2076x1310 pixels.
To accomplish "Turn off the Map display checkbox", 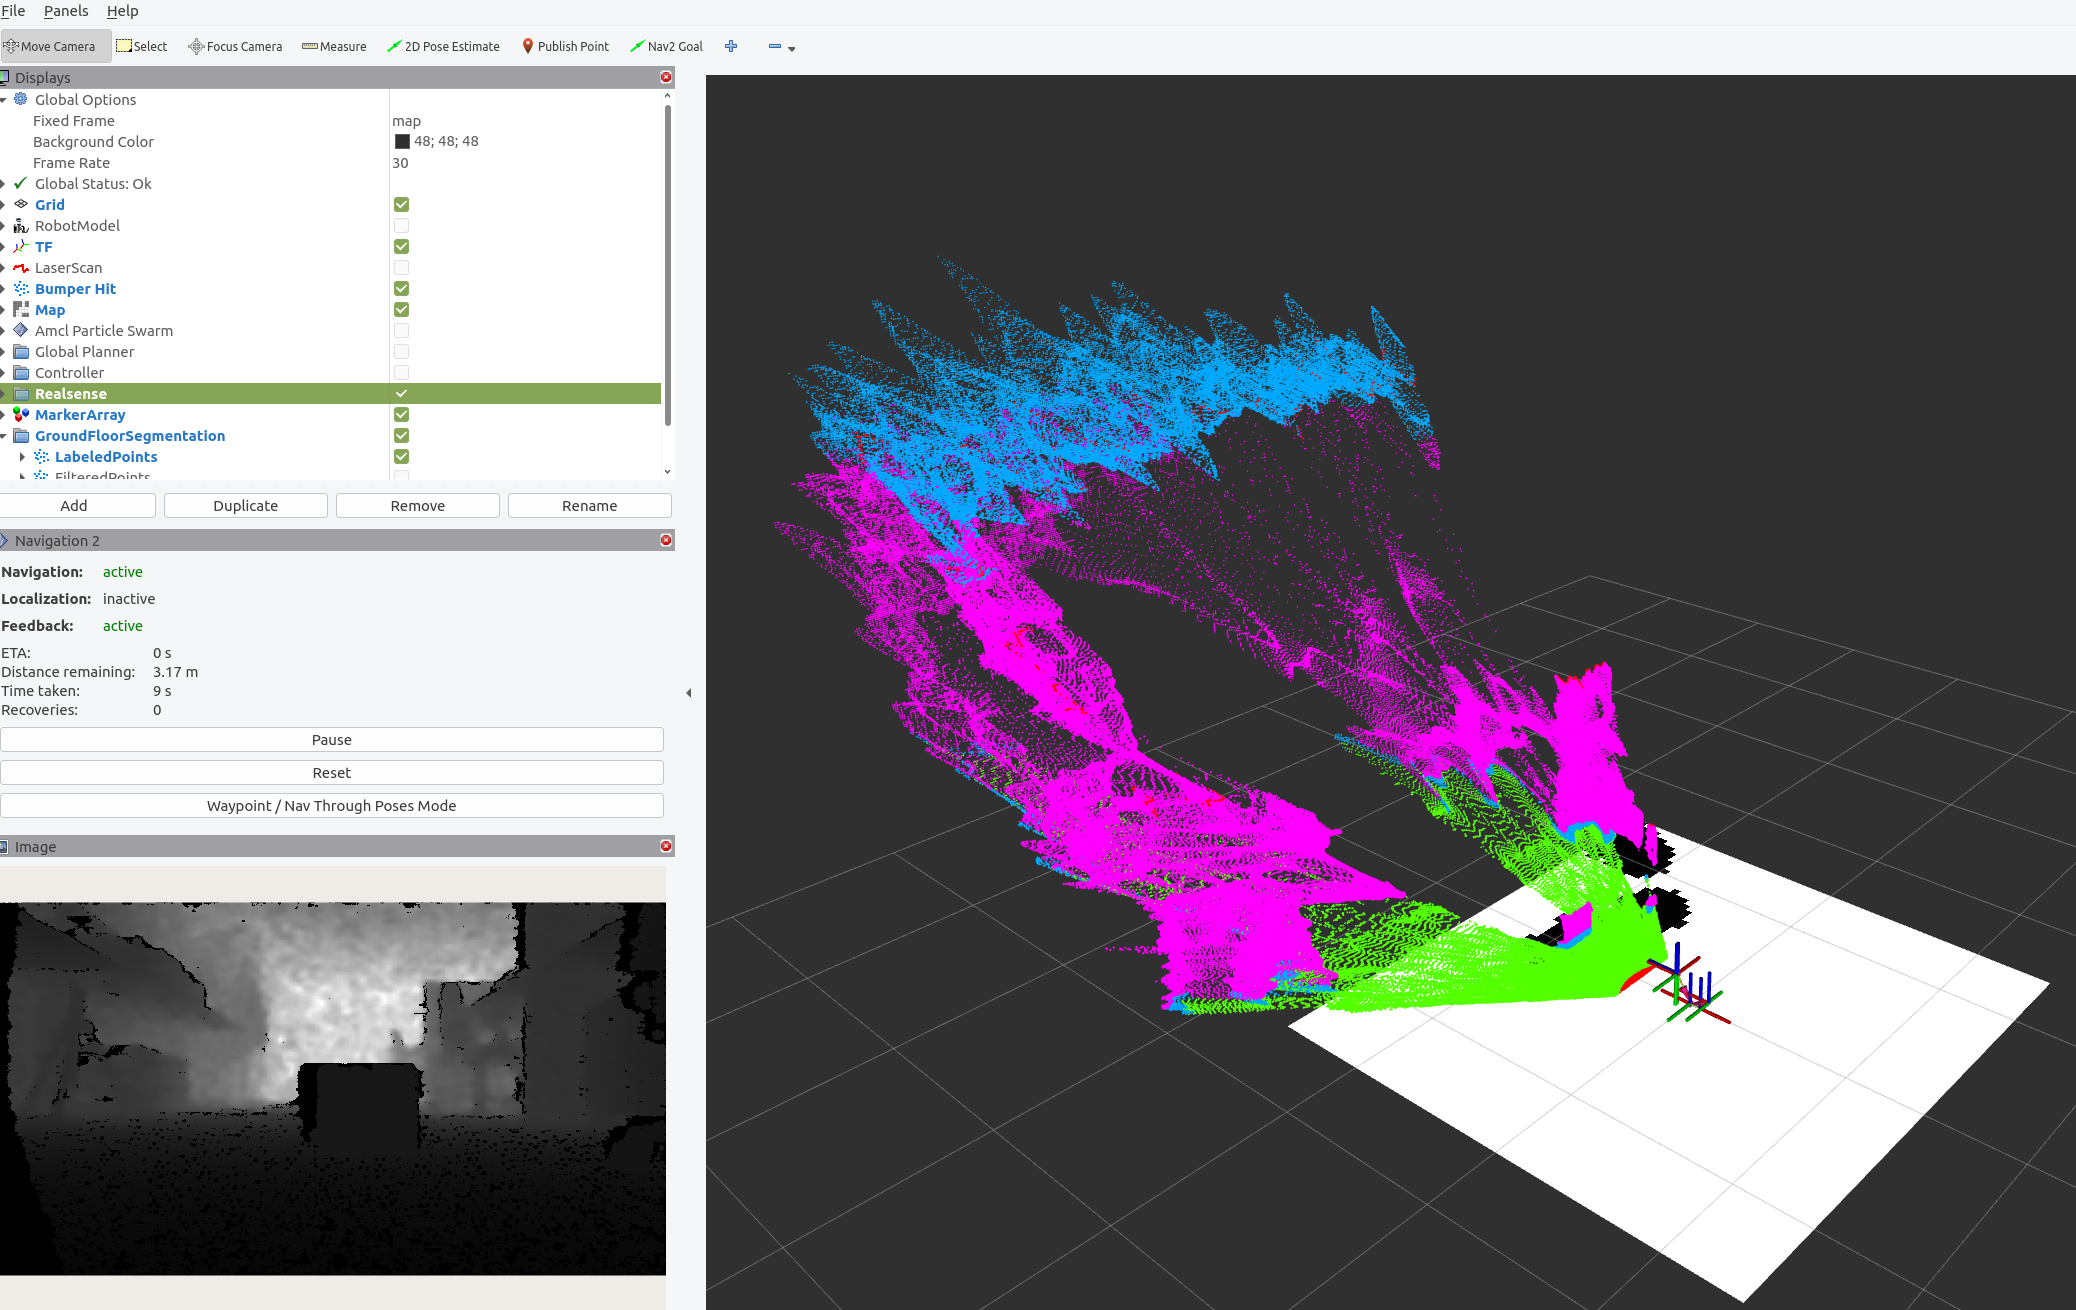I will coord(401,309).
